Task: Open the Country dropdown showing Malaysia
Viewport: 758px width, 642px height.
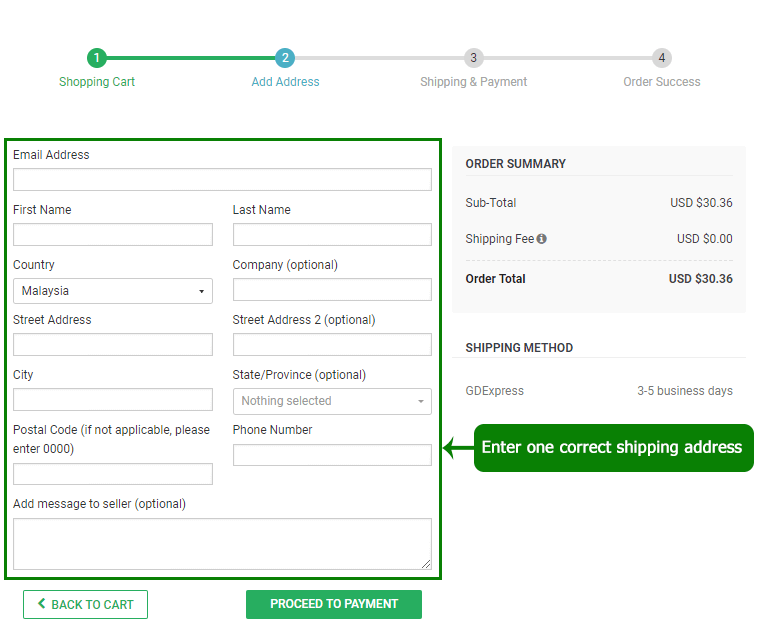Action: click(x=113, y=290)
